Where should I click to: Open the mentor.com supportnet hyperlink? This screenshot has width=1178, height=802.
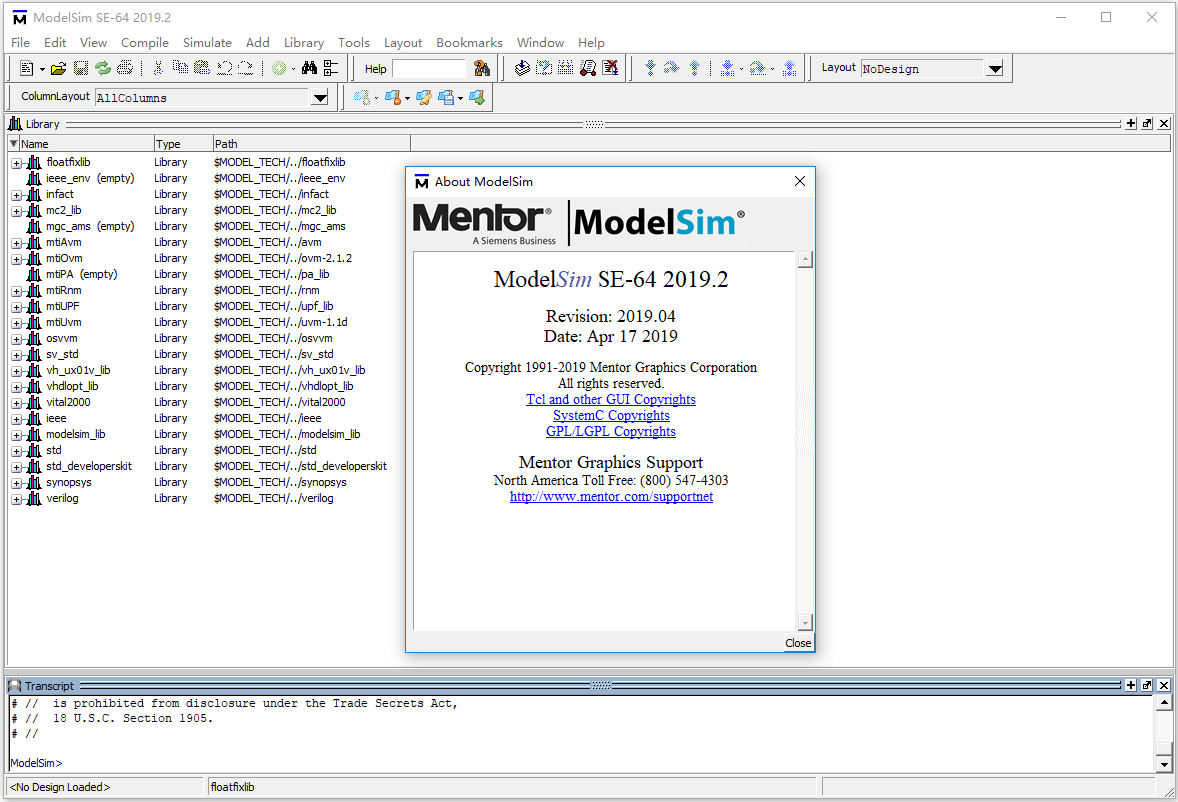[x=610, y=496]
